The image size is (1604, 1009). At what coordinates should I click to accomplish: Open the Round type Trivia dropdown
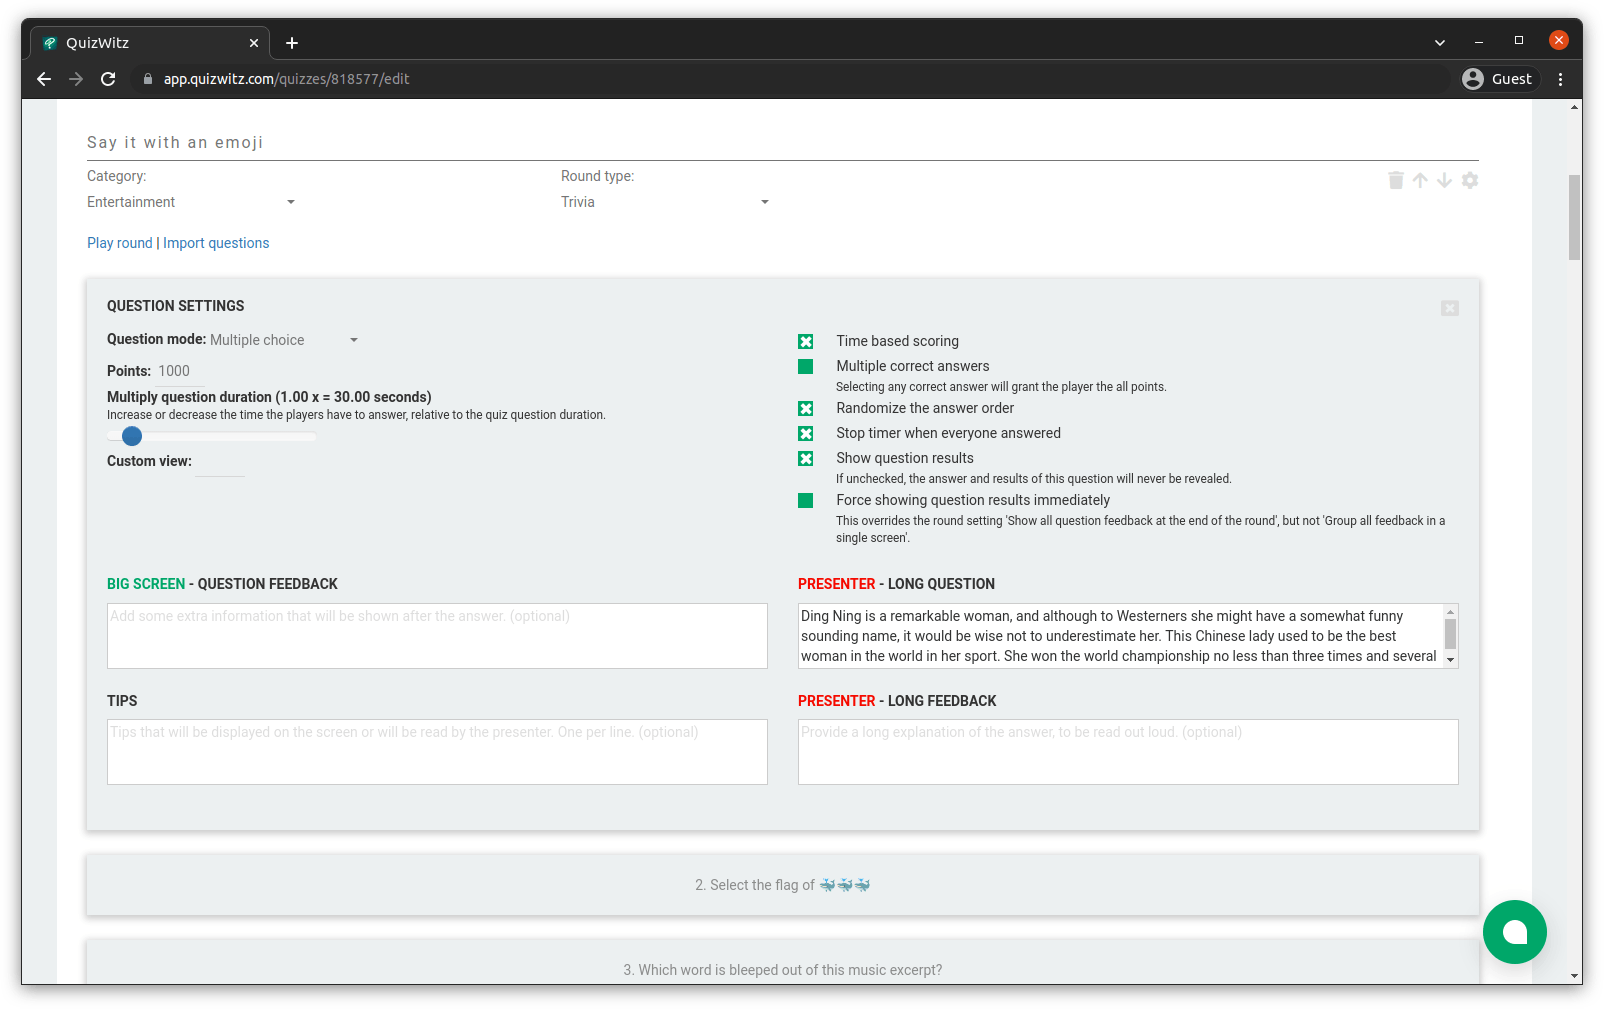point(665,202)
